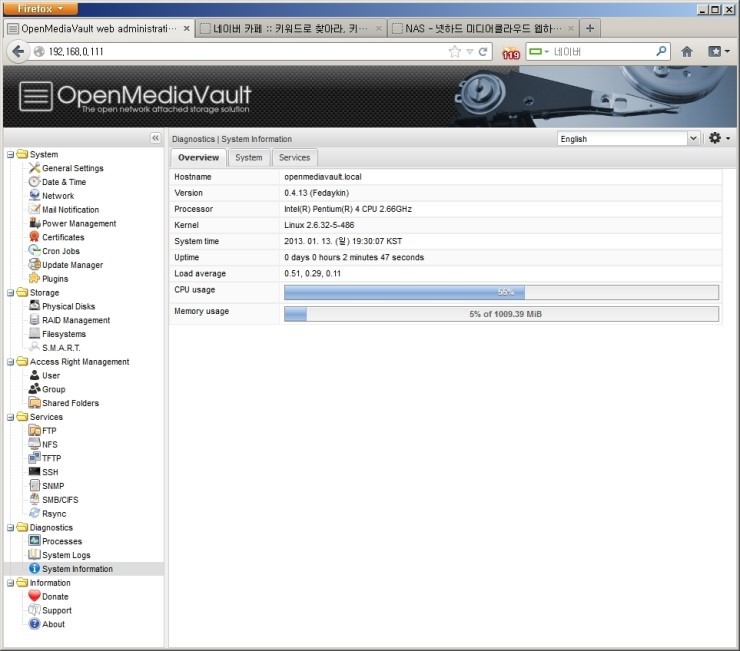This screenshot has width=740, height=651.
Task: Select the 네이버 카페 browser tab
Action: tap(291, 29)
